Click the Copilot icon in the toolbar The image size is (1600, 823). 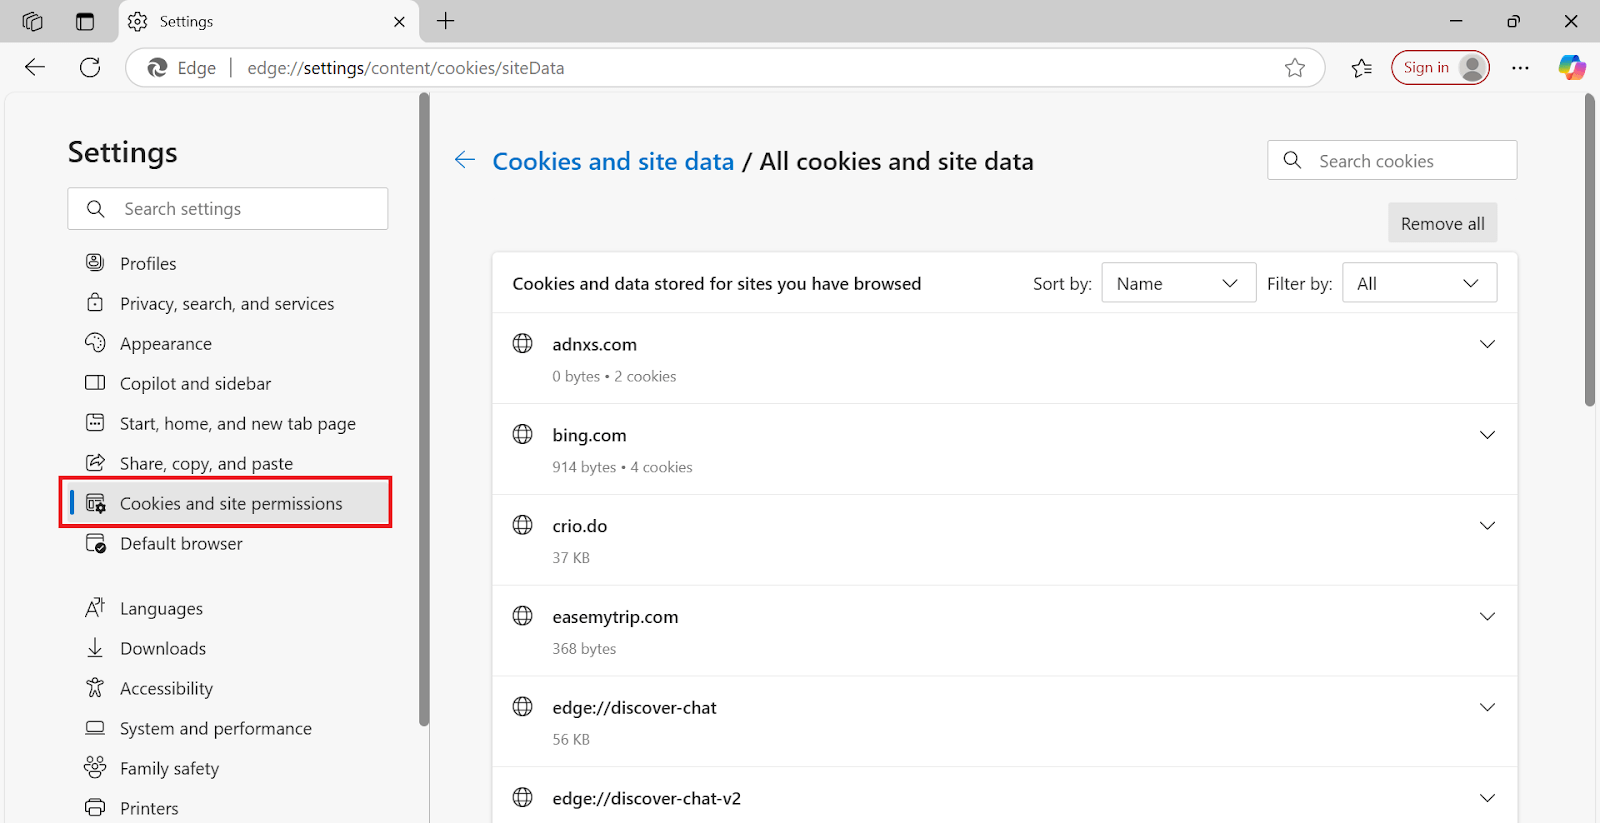pyautogui.click(x=1571, y=67)
